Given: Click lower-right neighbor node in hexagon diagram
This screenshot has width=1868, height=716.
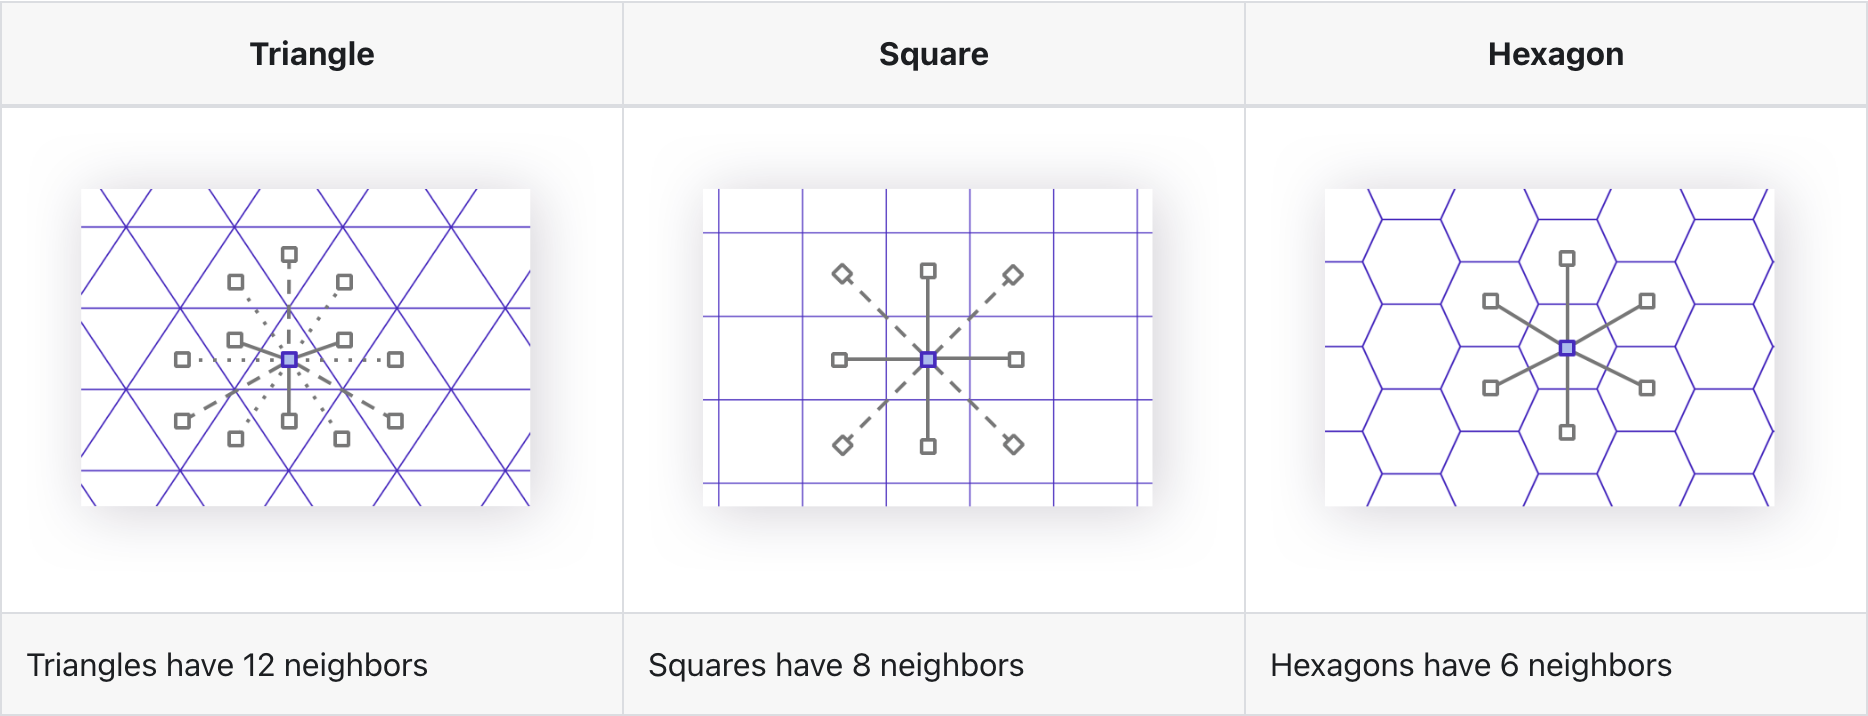Looking at the screenshot, I should tap(1647, 388).
